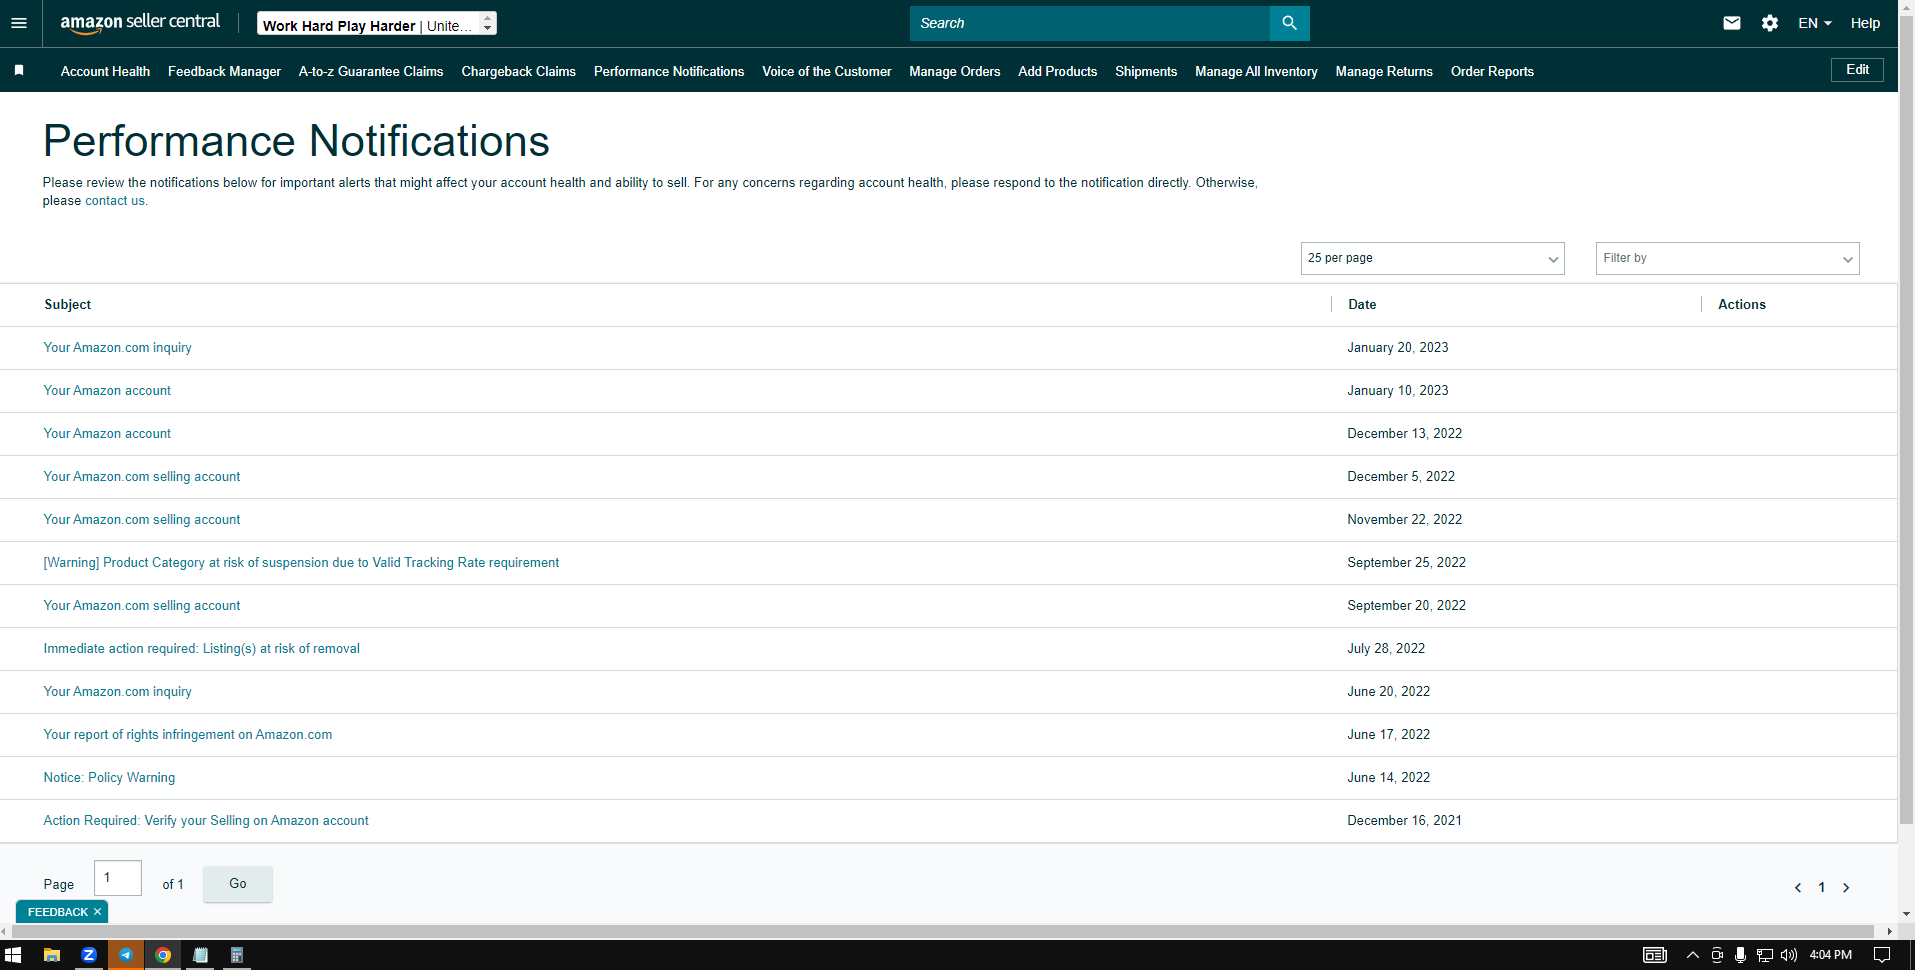Click the volume speaker tray icon
1915x970 pixels.
[1789, 955]
